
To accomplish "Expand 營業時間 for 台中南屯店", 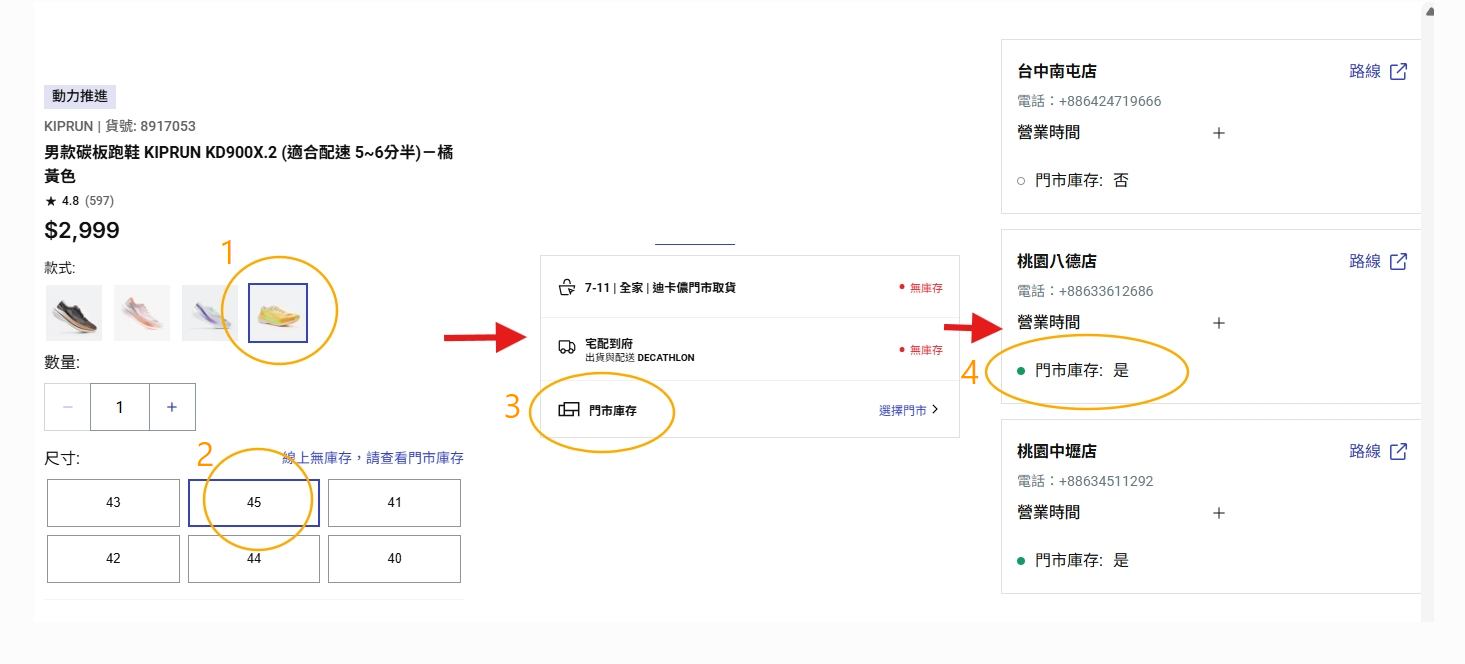I will (x=1219, y=133).
